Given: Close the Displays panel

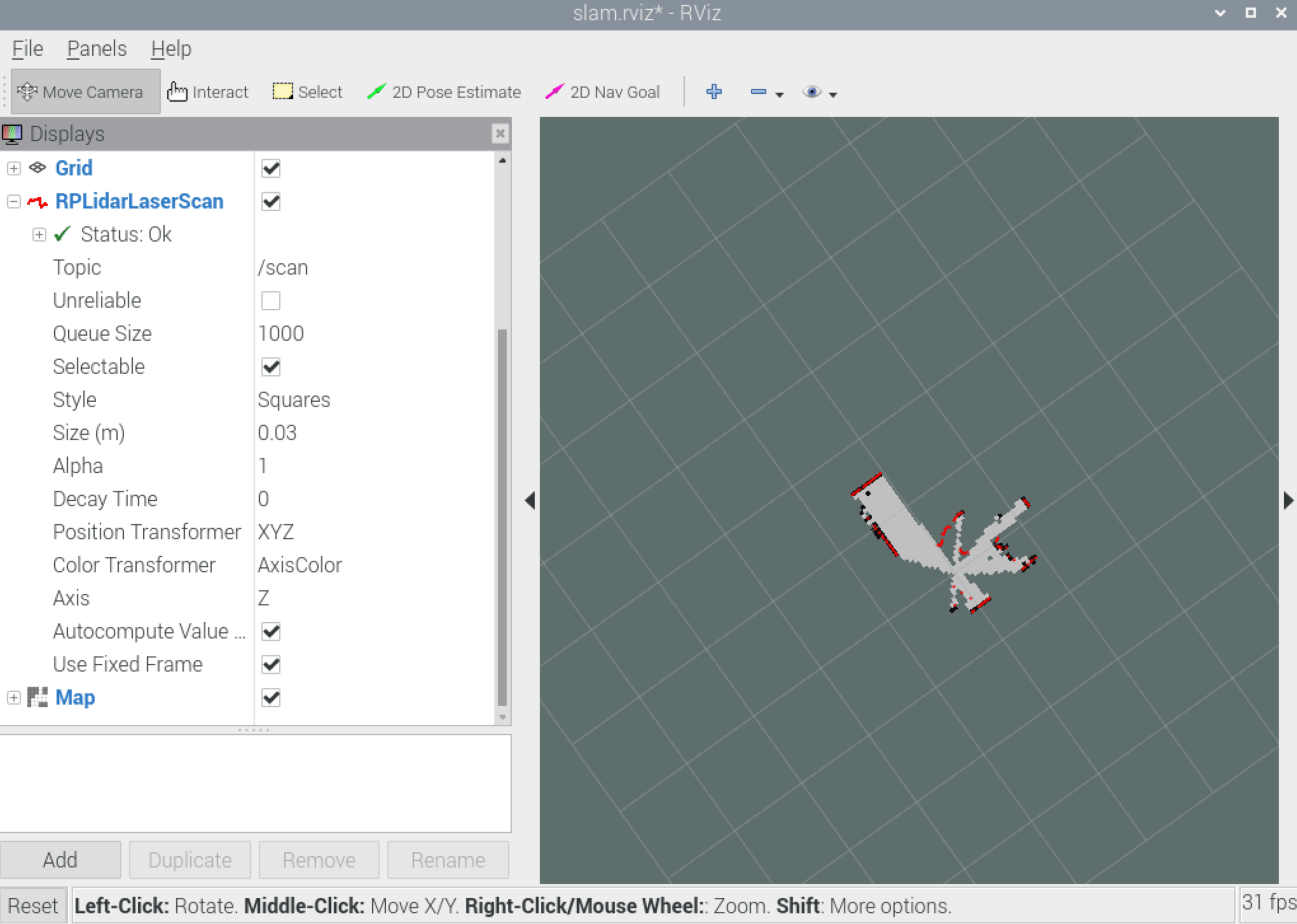Looking at the screenshot, I should pyautogui.click(x=500, y=134).
